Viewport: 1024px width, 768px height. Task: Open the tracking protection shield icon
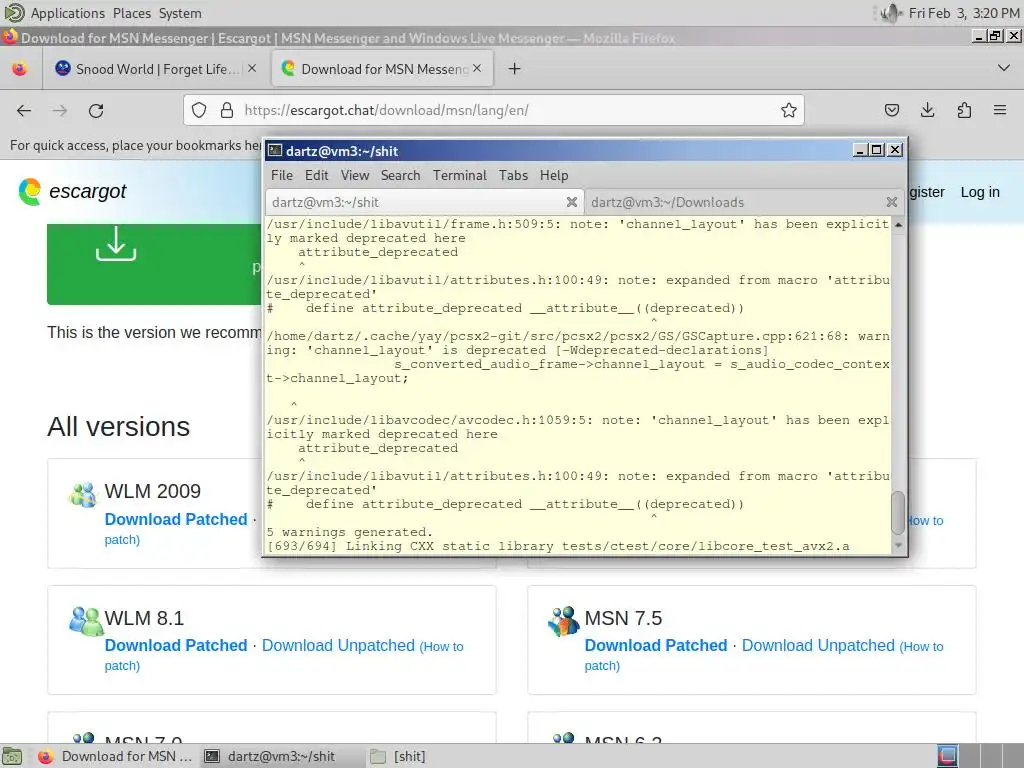pyautogui.click(x=199, y=110)
